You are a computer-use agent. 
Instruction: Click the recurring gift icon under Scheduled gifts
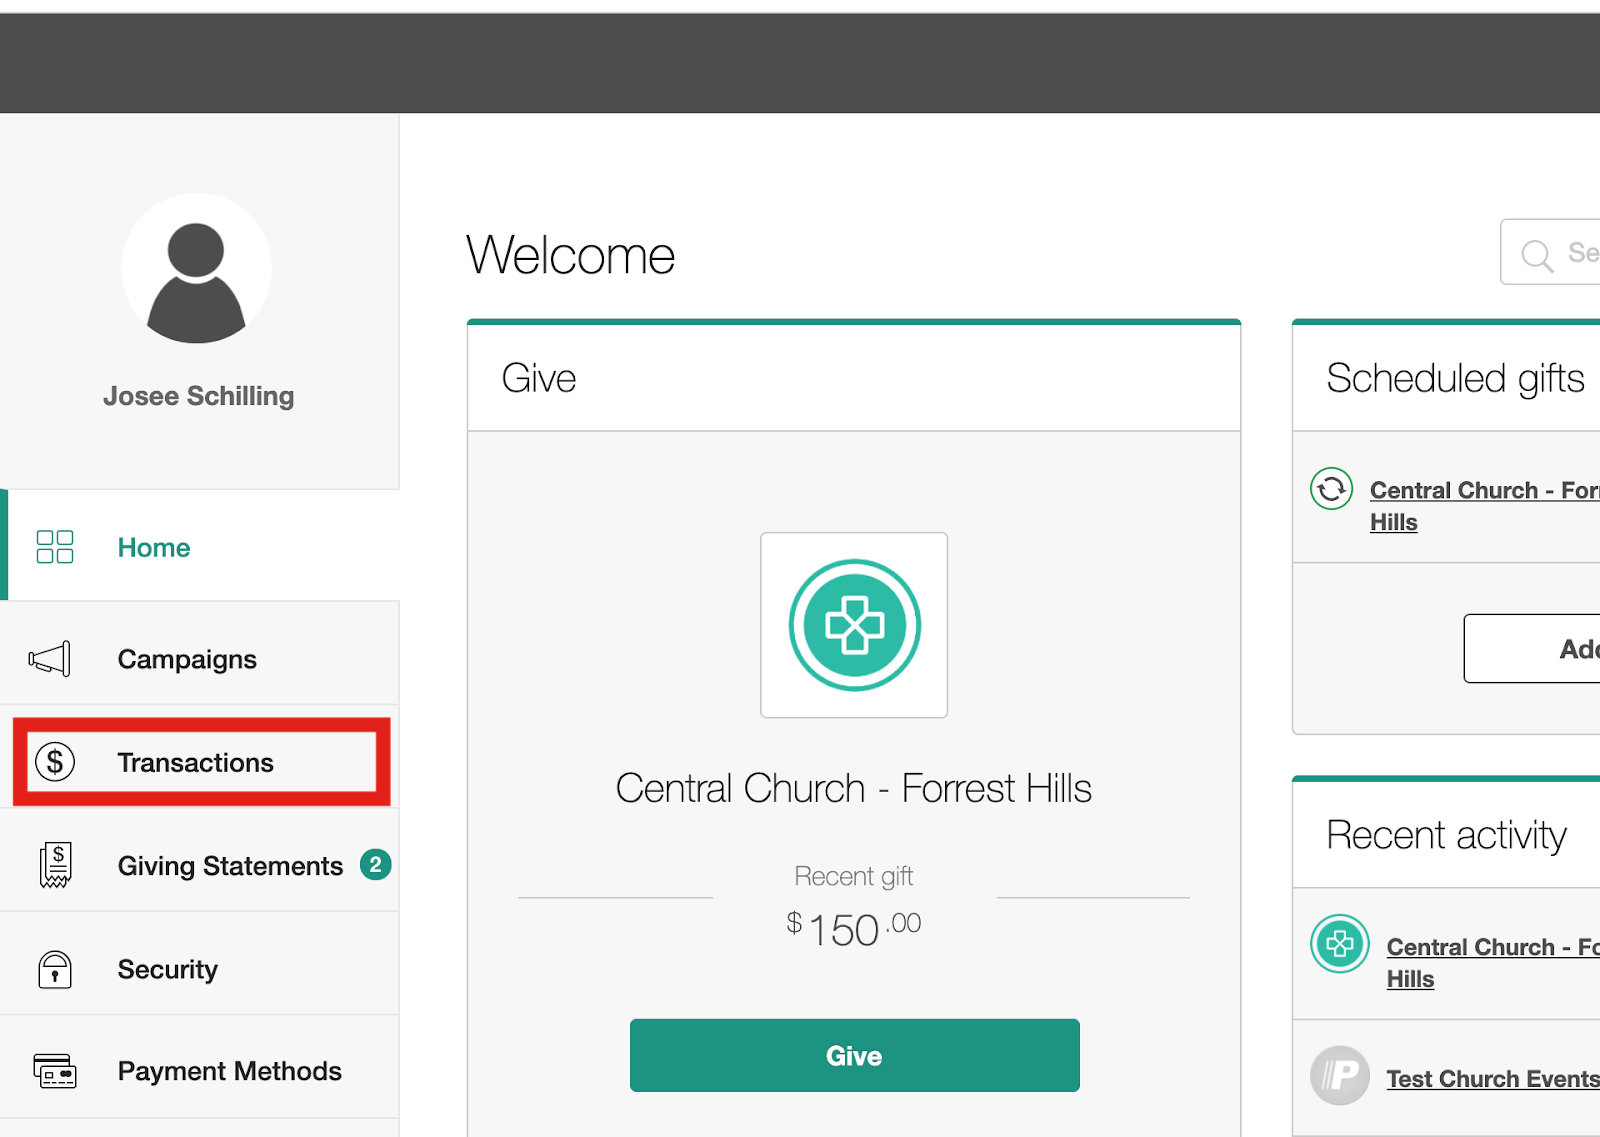1331,489
